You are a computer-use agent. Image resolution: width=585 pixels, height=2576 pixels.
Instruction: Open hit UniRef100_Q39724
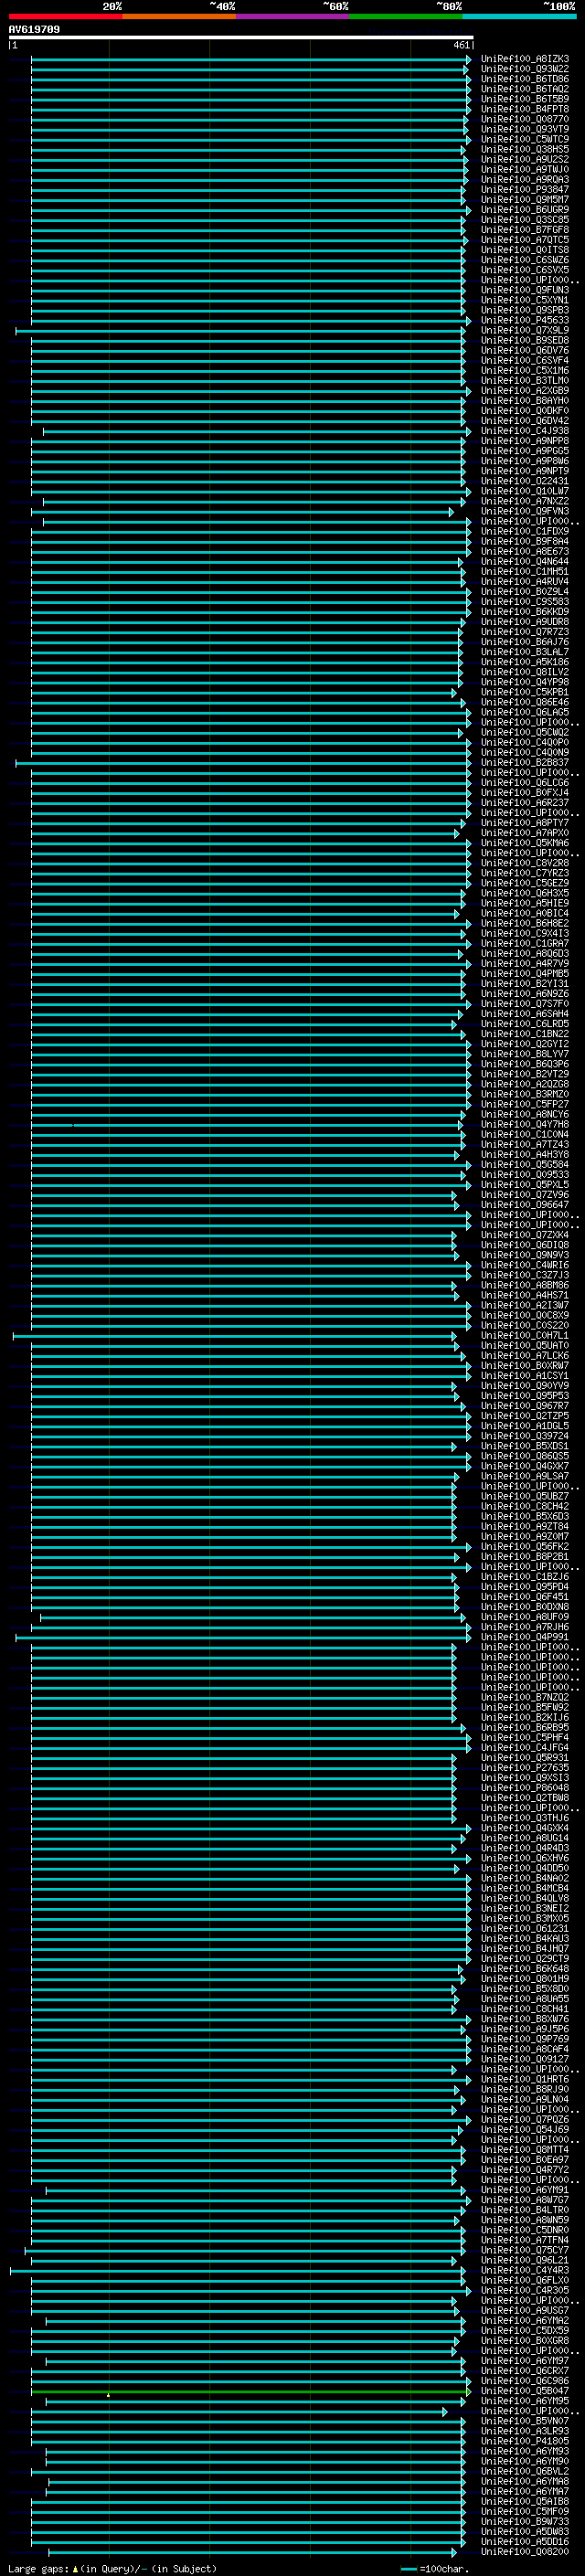524,1436
